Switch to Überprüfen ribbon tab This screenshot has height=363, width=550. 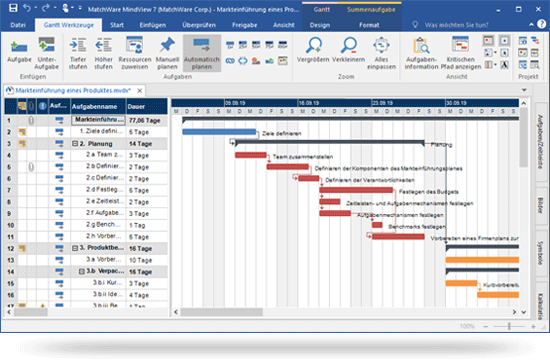(199, 25)
